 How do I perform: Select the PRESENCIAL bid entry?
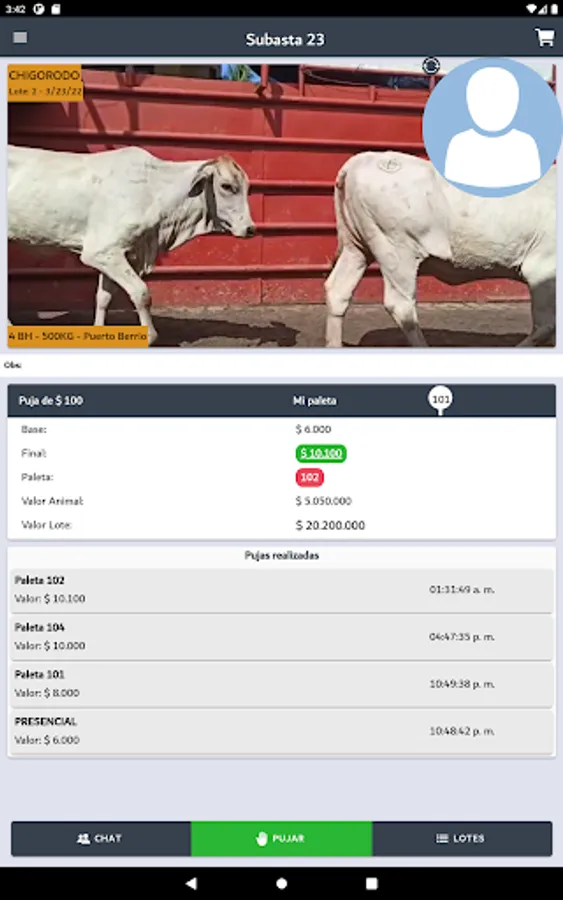coord(281,731)
